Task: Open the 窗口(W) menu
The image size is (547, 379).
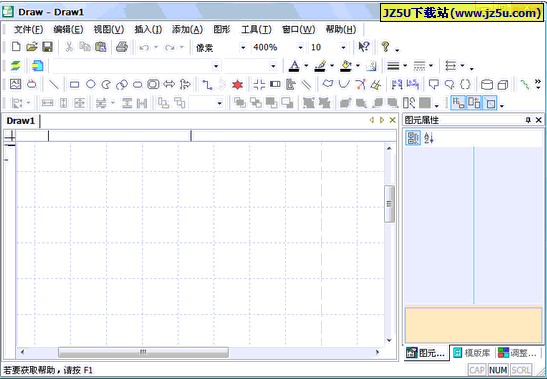Action: point(298,29)
